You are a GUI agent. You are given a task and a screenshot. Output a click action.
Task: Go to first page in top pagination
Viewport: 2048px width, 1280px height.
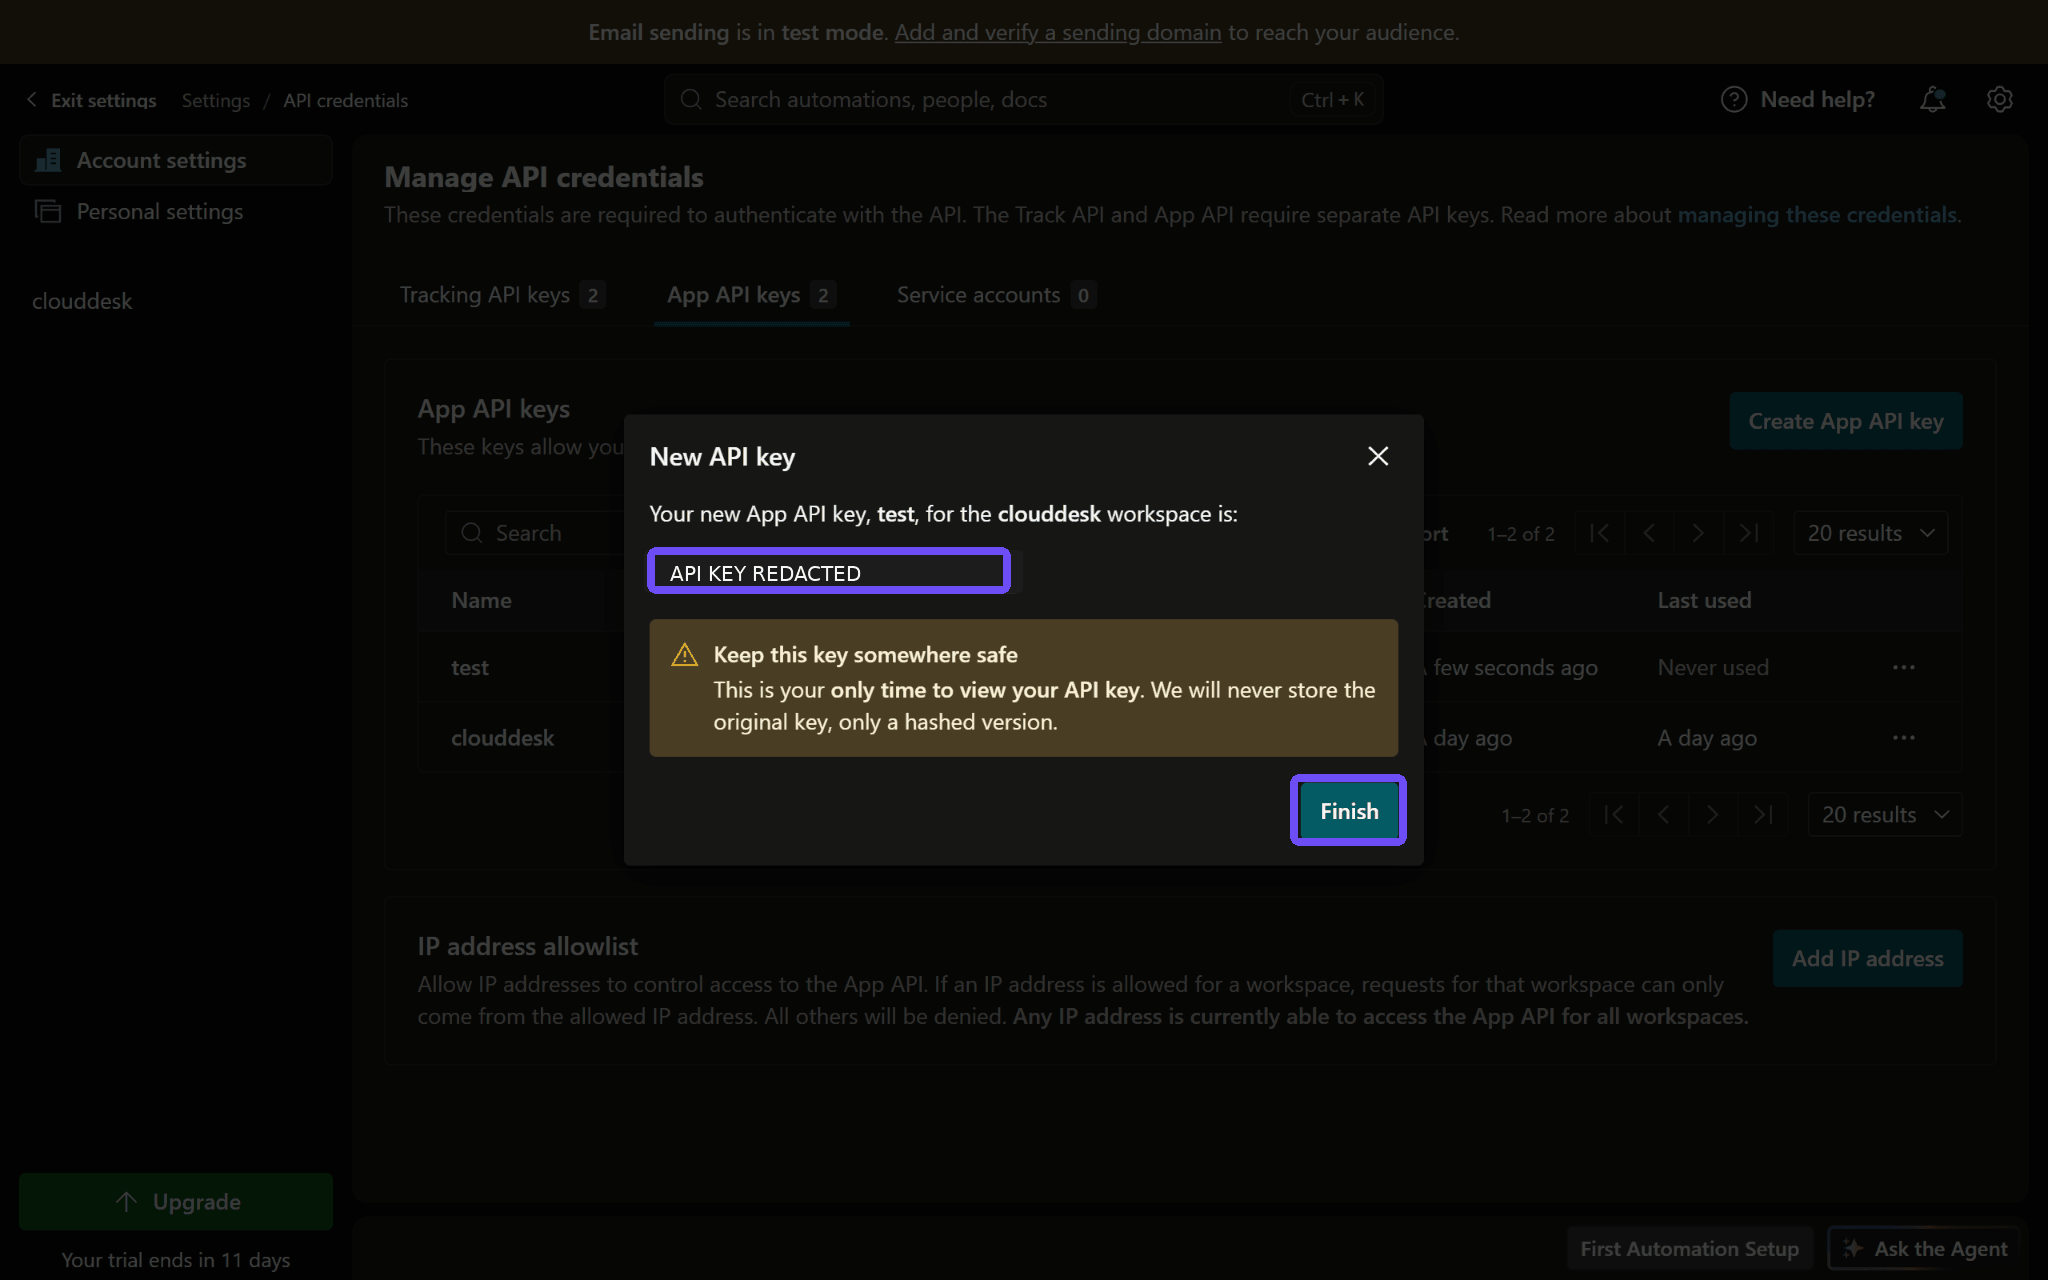coord(1600,533)
